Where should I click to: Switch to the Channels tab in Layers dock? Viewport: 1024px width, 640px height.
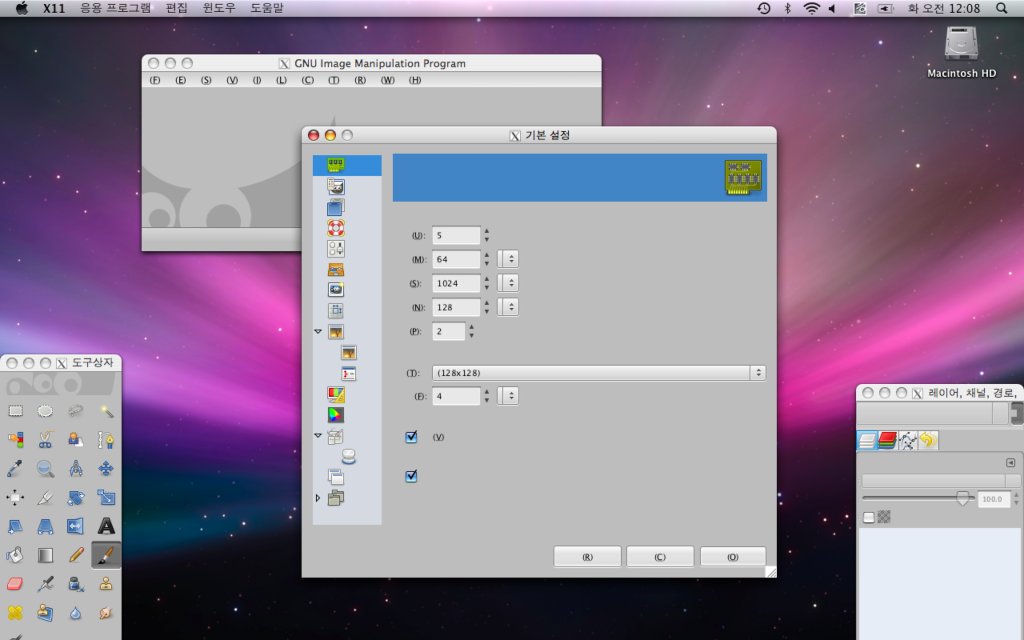click(x=887, y=441)
